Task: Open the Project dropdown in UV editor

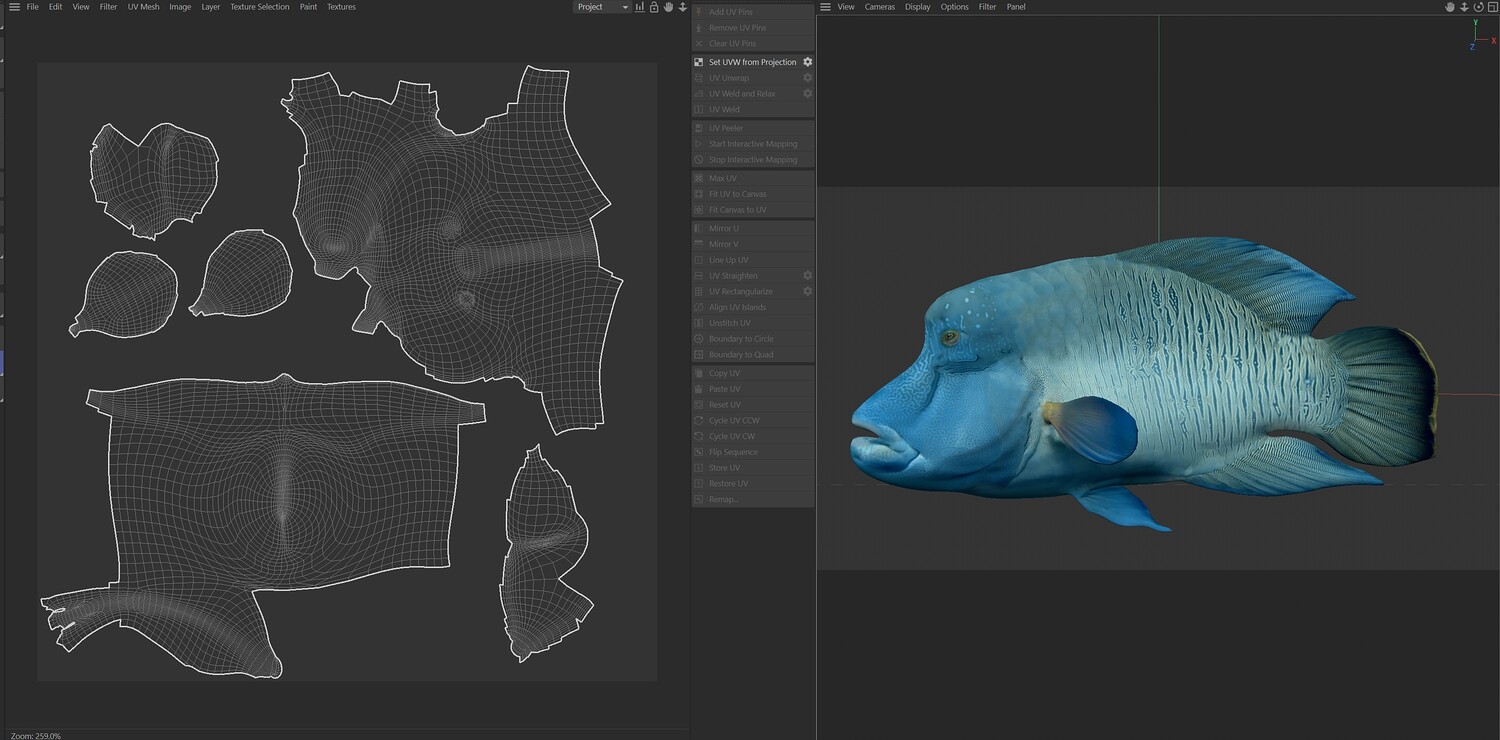Action: tap(603, 7)
